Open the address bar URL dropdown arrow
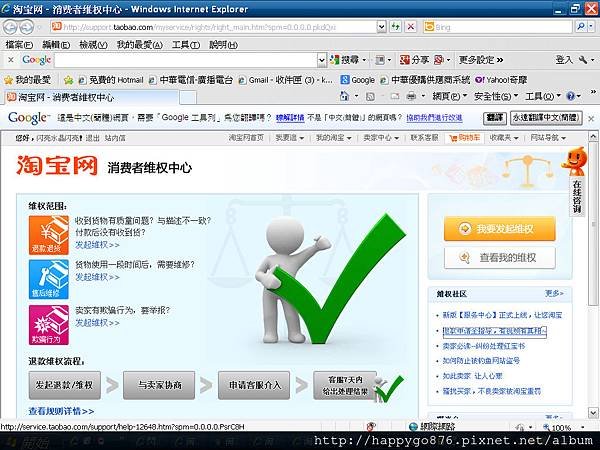 click(381, 27)
